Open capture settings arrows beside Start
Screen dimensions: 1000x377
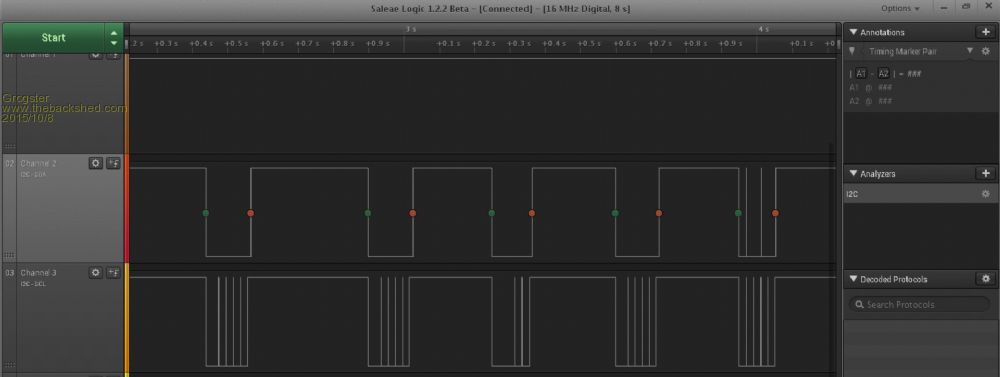114,38
